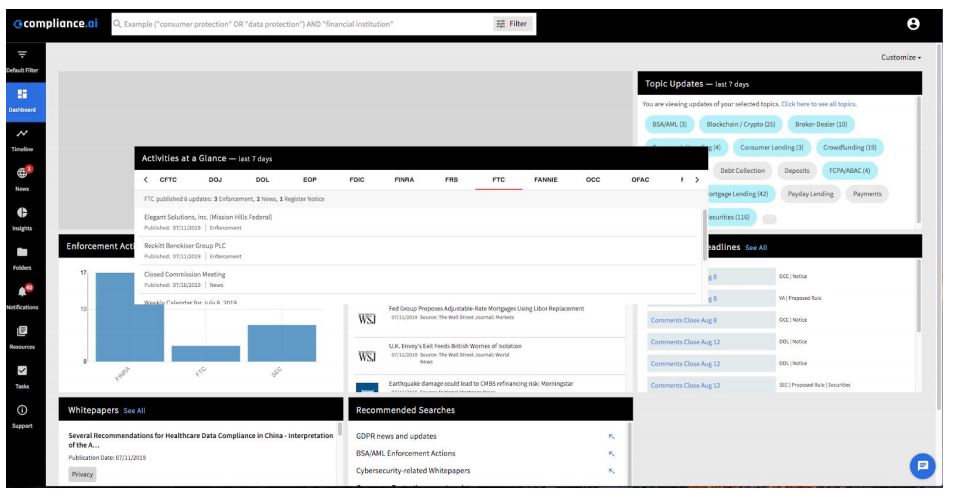Switch to the EOP tab
The height and width of the screenshot is (499, 954).
click(310, 180)
